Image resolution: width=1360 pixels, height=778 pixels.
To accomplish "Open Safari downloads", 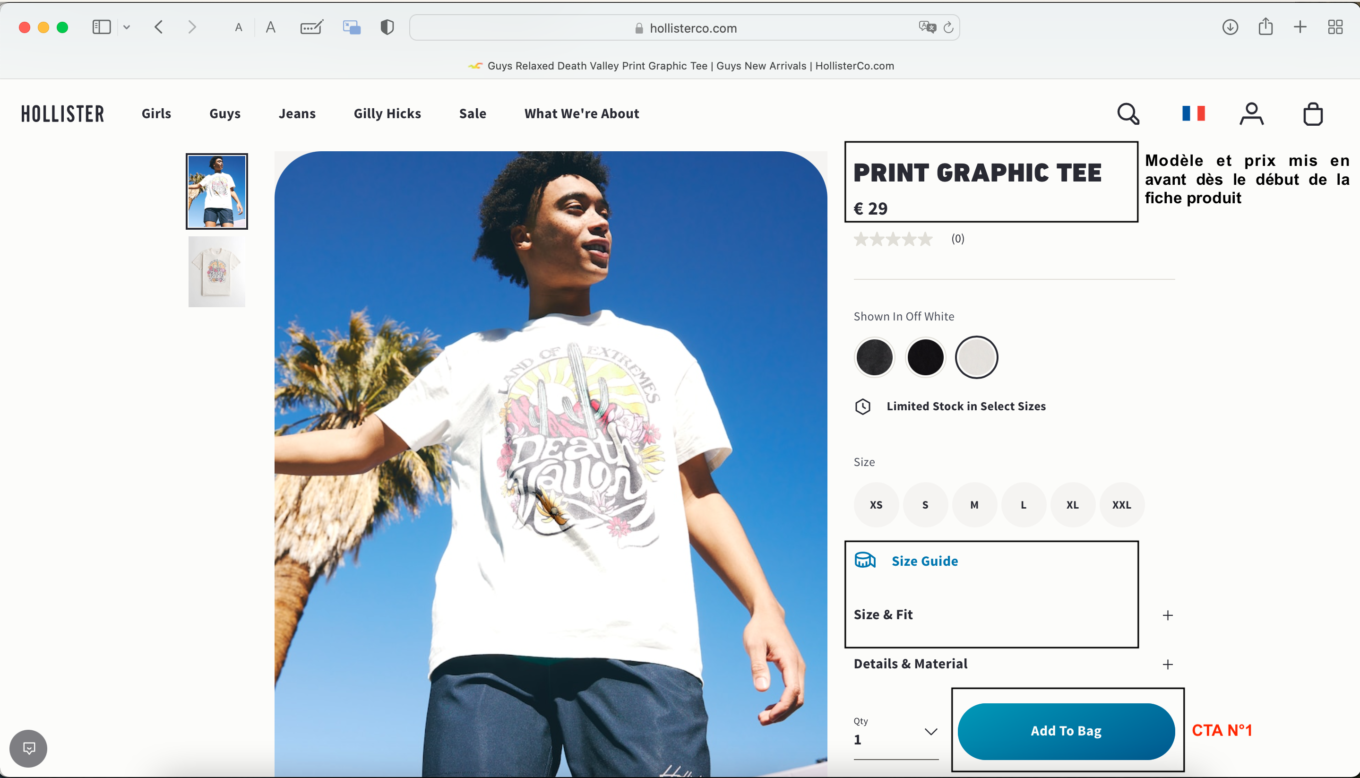I will pyautogui.click(x=1230, y=27).
